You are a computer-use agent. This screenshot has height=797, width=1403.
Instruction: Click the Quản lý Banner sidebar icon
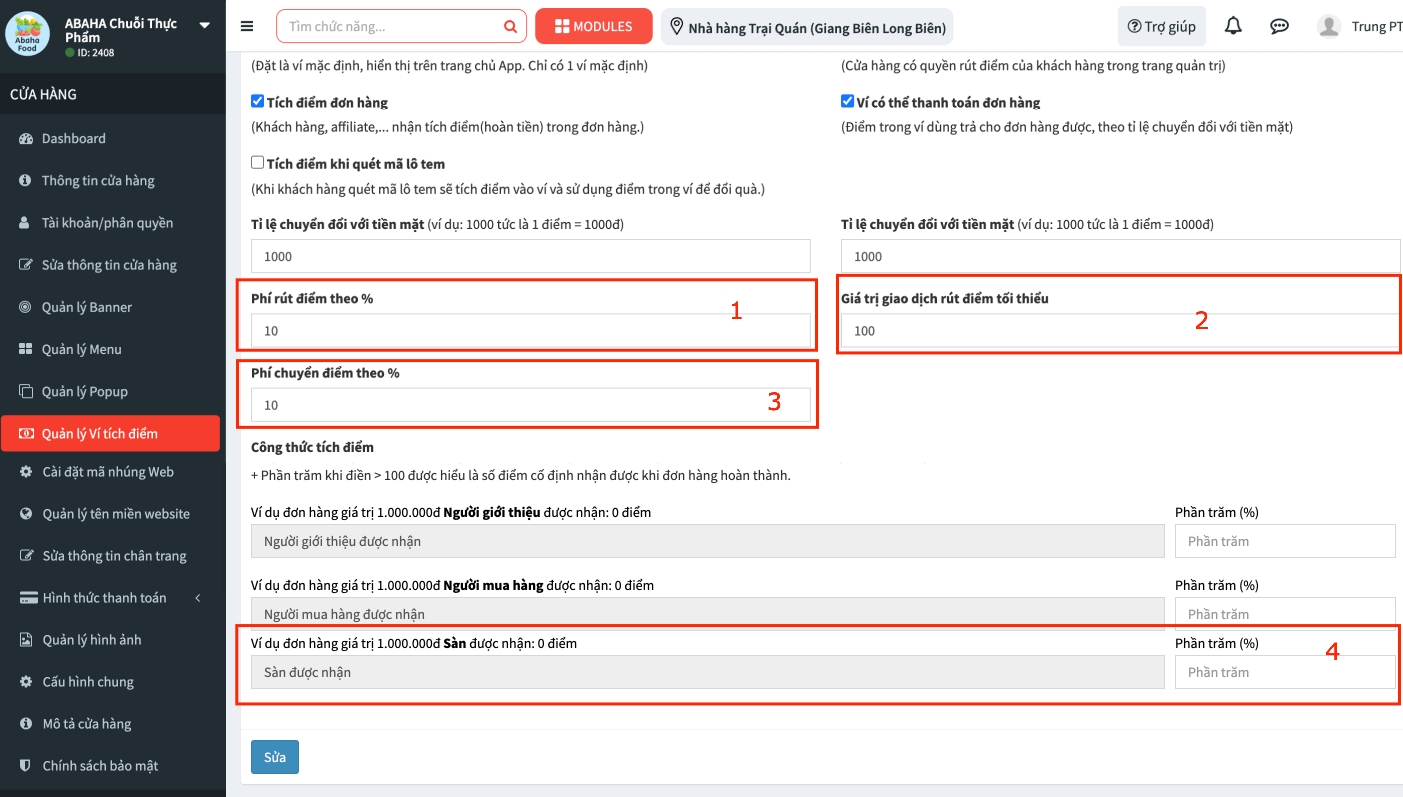(26, 307)
